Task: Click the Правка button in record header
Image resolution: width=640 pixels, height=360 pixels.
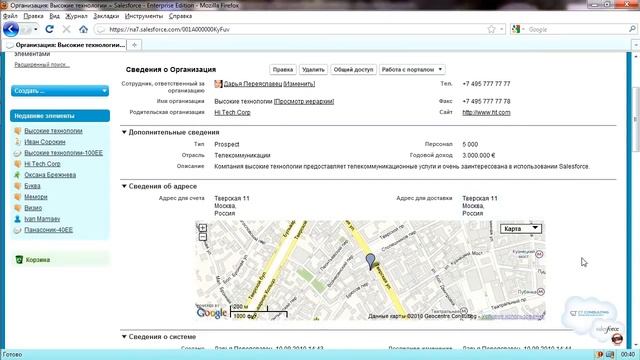Action: [x=283, y=70]
